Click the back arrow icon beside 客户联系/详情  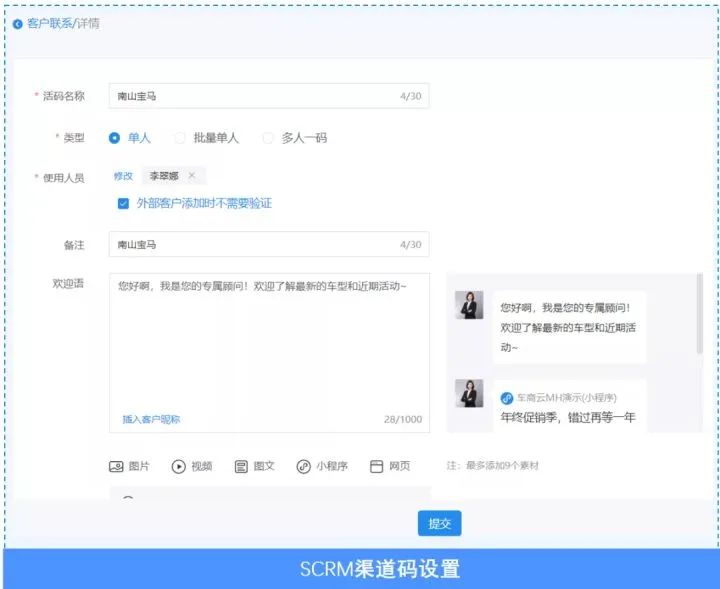pos(17,24)
